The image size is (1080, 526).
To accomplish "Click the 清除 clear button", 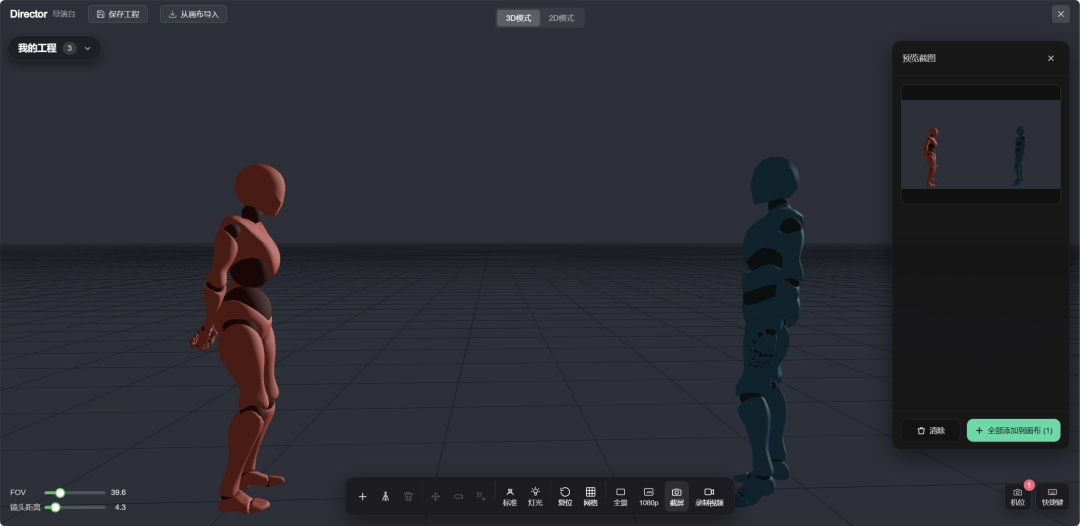I will coord(931,430).
